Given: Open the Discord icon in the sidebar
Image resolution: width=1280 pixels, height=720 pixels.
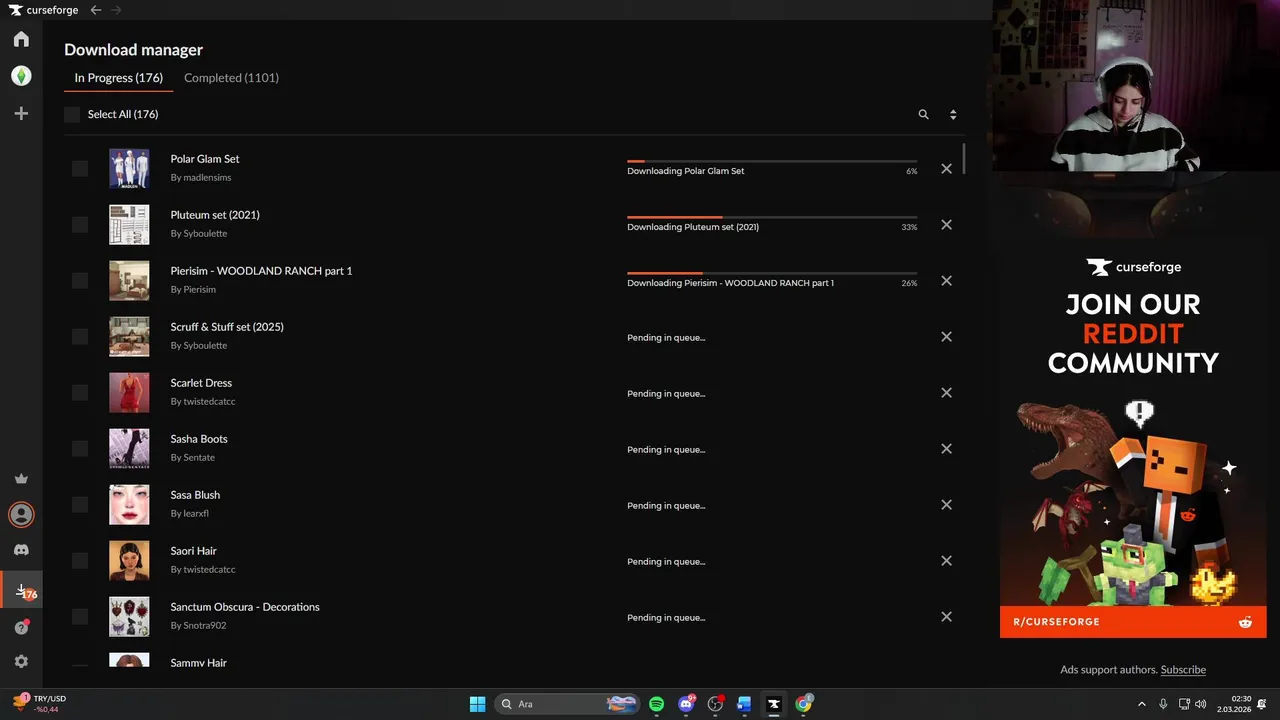Looking at the screenshot, I should tap(21, 550).
